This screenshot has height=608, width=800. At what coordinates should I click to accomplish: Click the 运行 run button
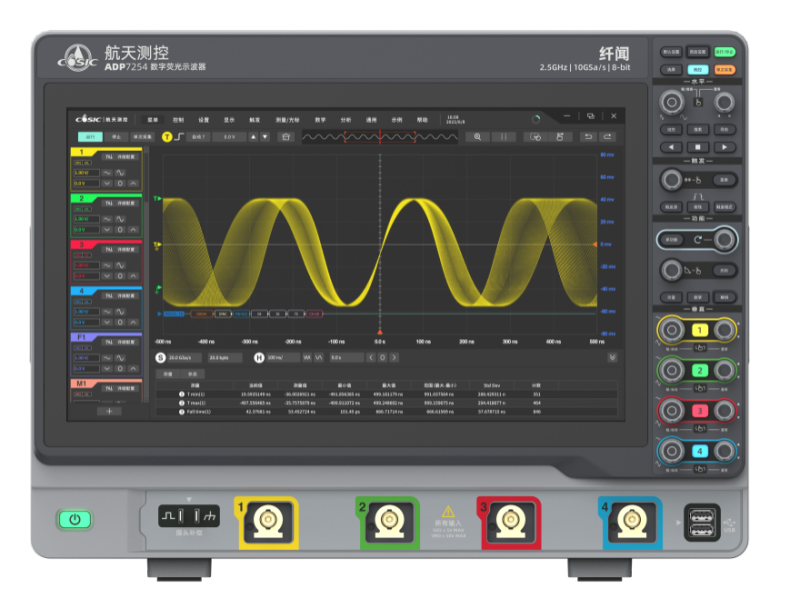click(90, 137)
